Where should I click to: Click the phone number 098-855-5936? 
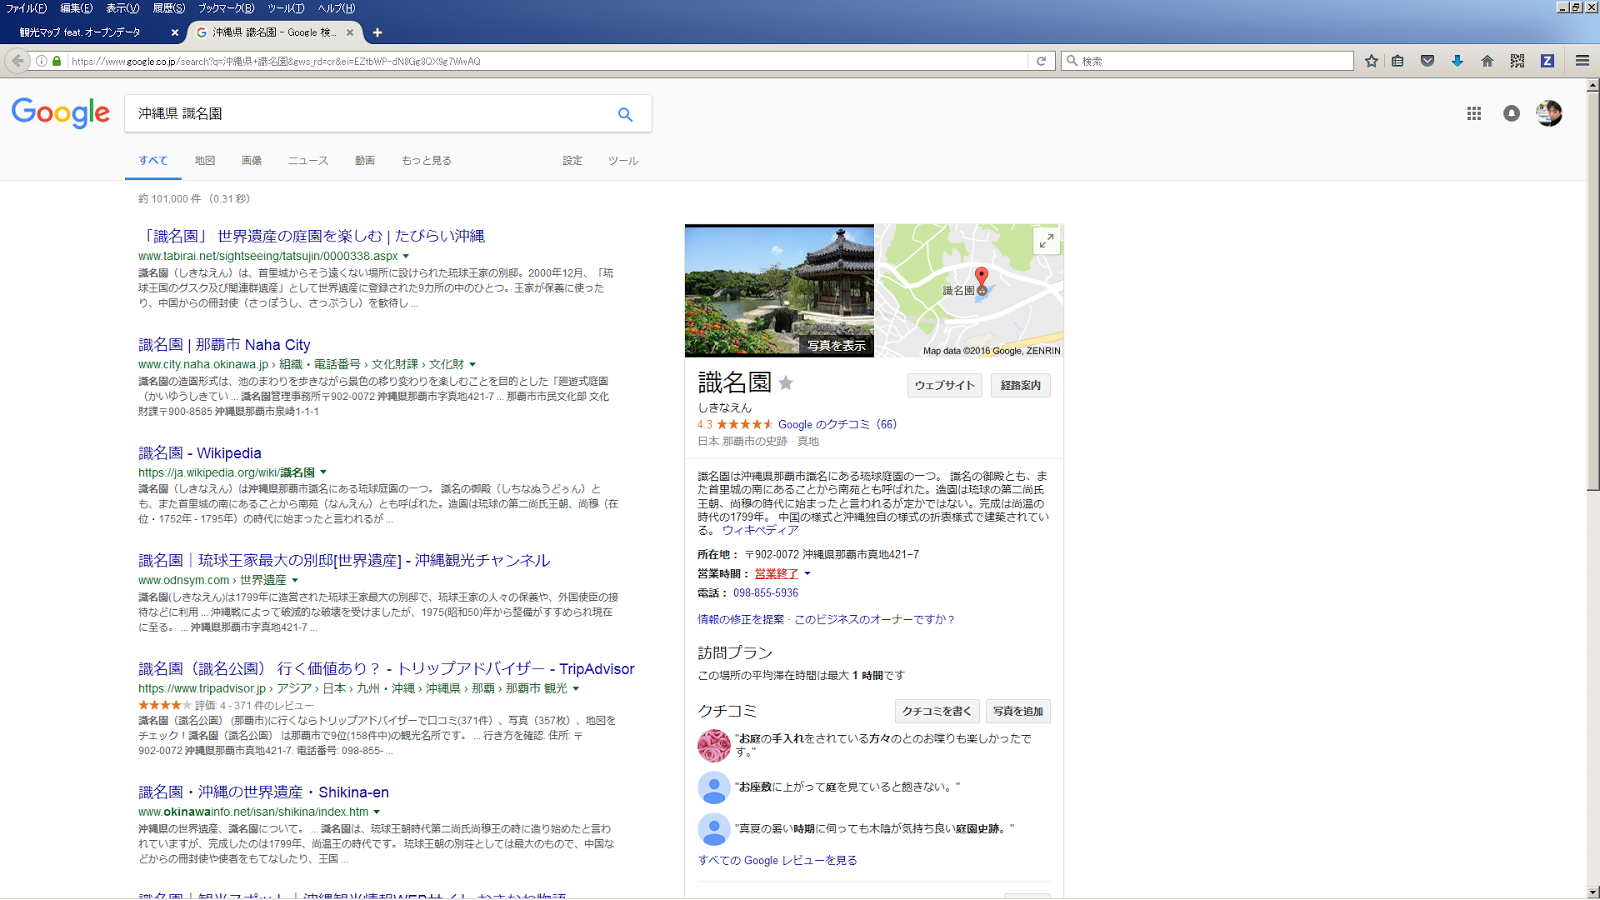pos(766,593)
